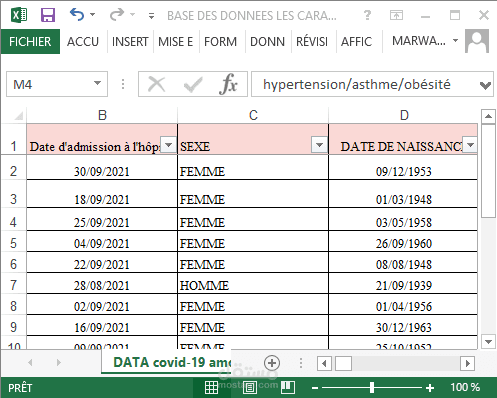Open the MARWA account menu
Screen dimensions: 497x398
pos(424,41)
